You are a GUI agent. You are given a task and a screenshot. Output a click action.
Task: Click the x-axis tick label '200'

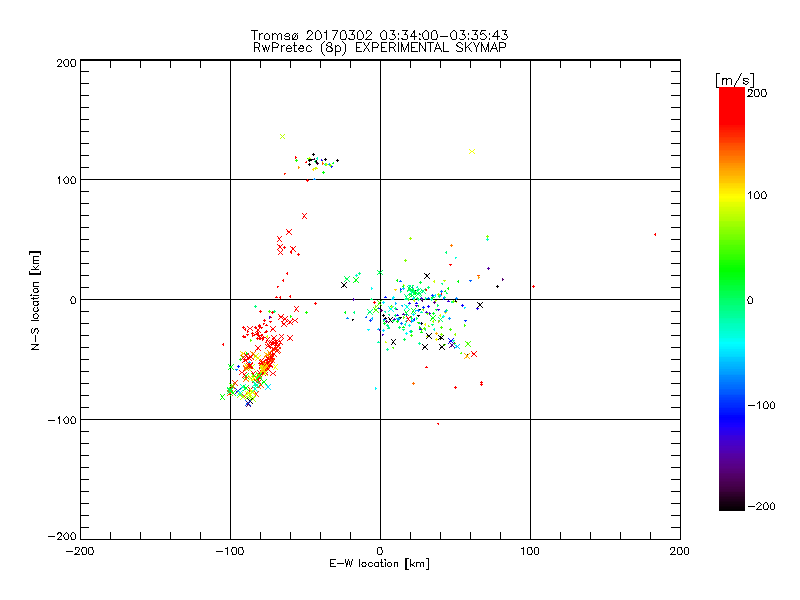[x=680, y=551]
